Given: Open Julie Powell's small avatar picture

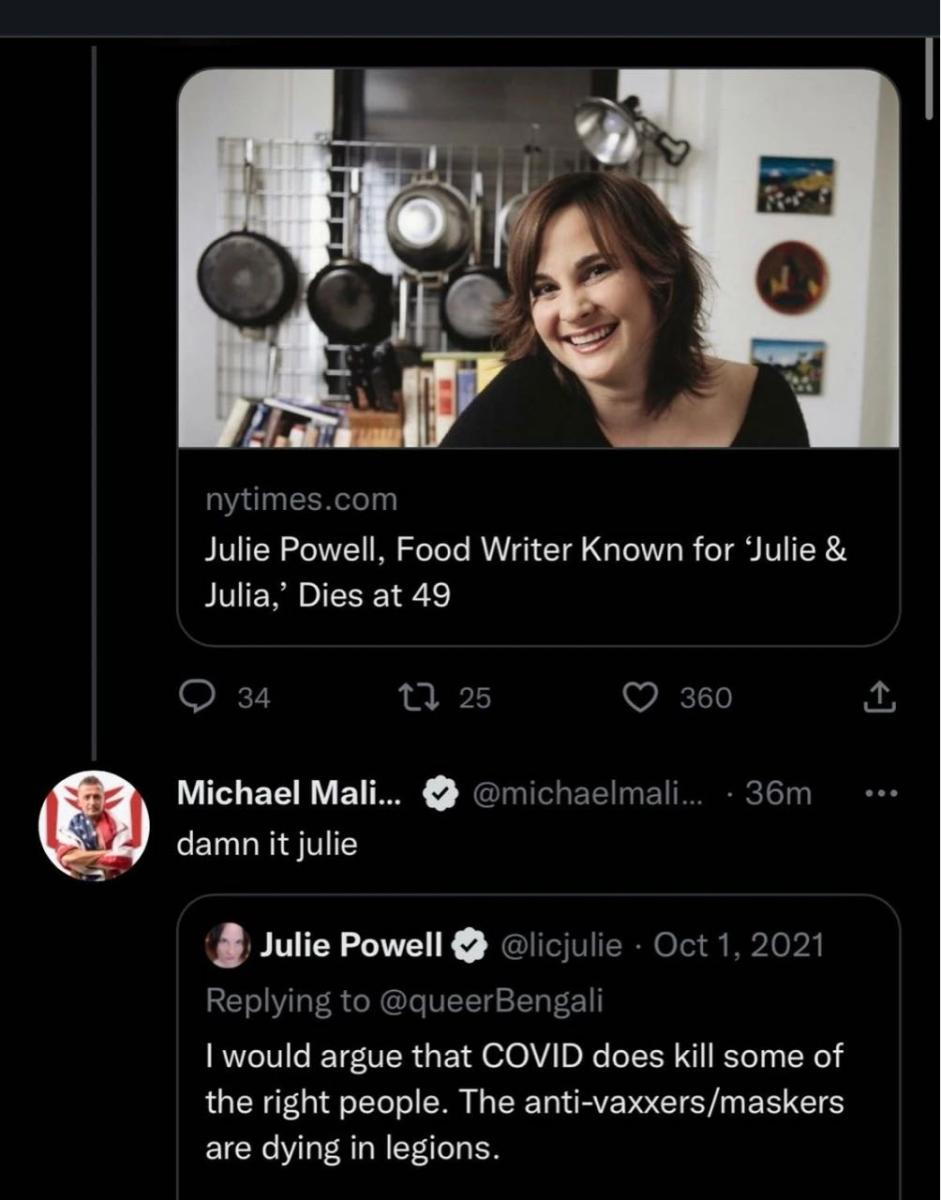Looking at the screenshot, I should pyautogui.click(x=227, y=945).
